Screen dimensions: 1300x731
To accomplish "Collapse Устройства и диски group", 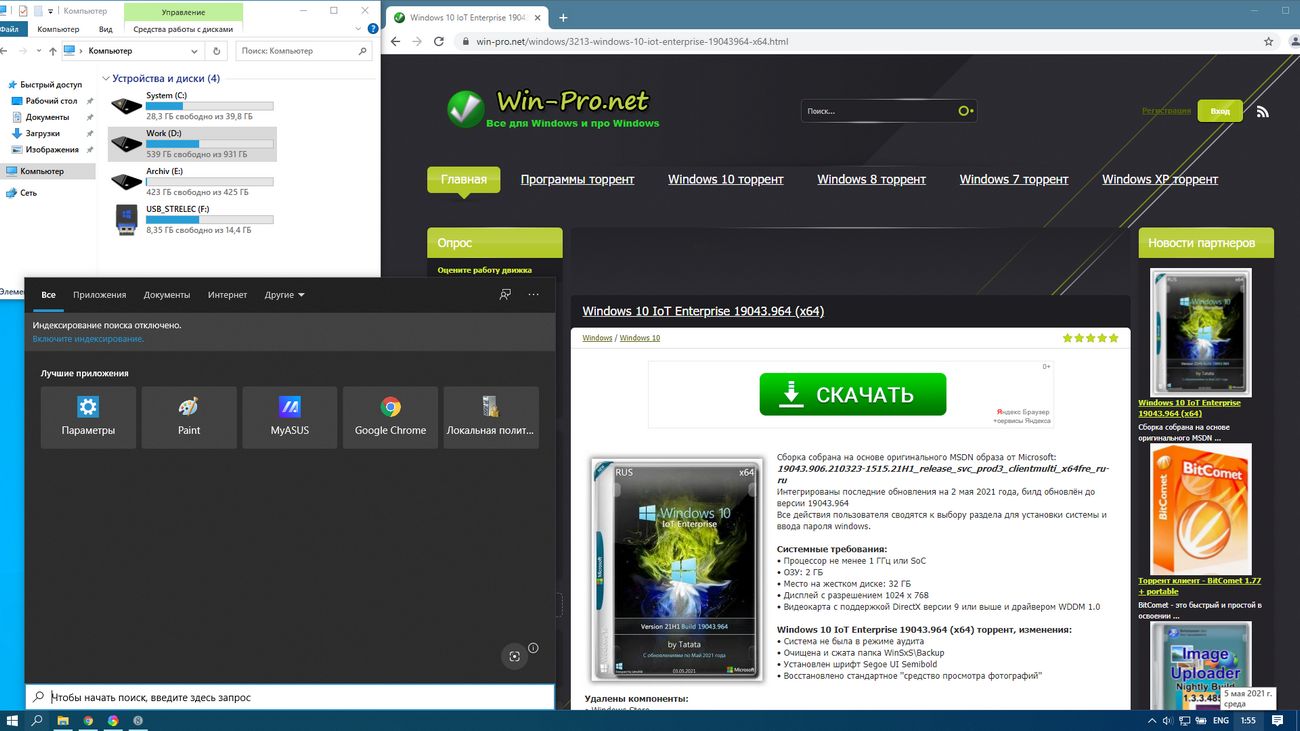I will point(106,78).
